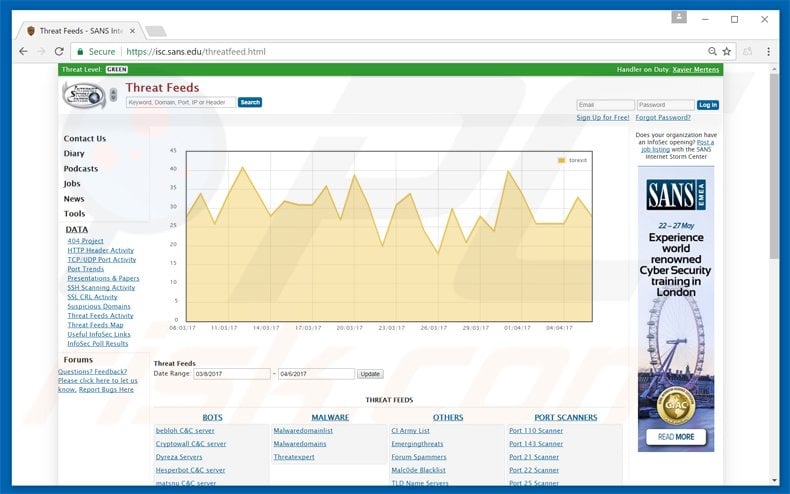Image resolution: width=790 pixels, height=494 pixels.
Task: Open Presentations & Papers link
Action: pyautogui.click(x=103, y=278)
